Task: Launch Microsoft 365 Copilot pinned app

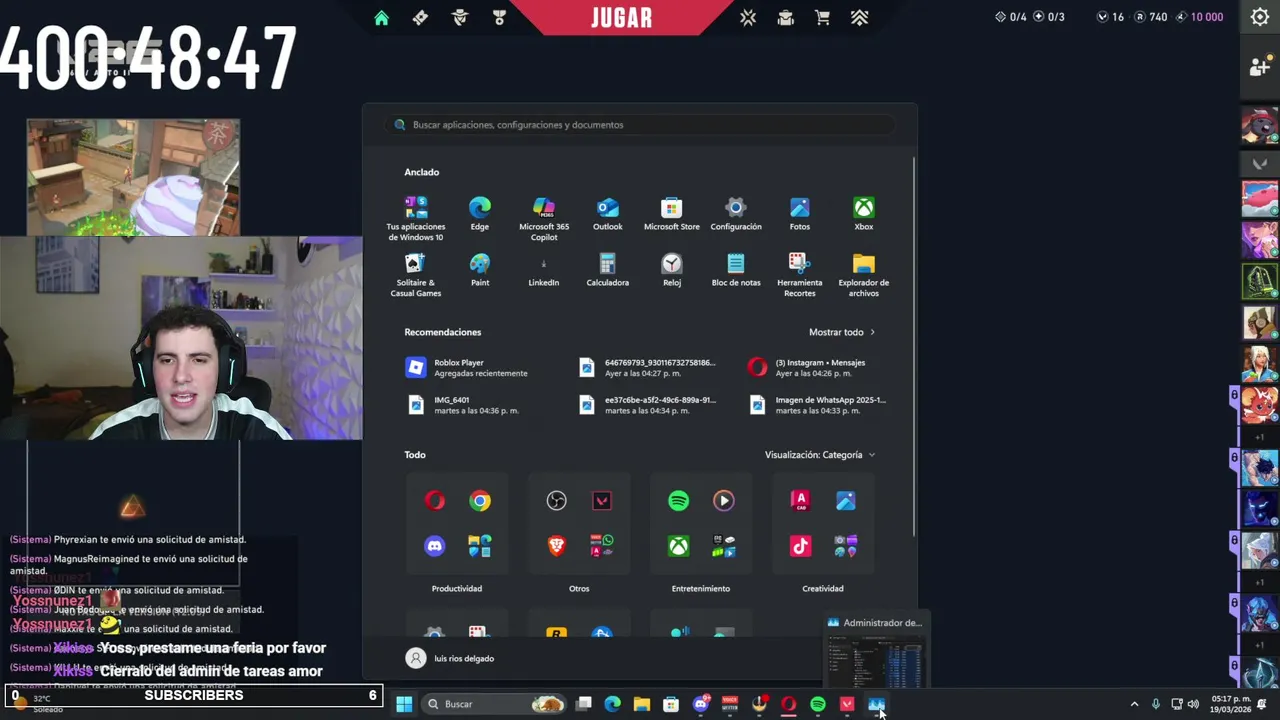Action: [x=544, y=218]
